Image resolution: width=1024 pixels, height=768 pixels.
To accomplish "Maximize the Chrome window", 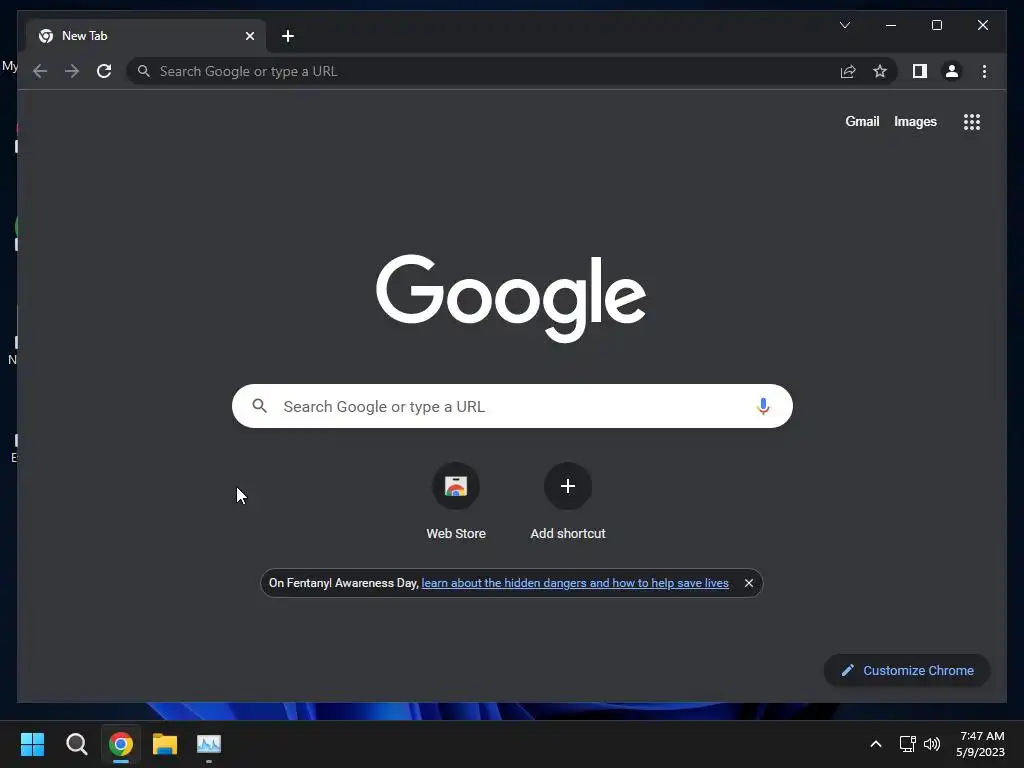I will point(936,25).
